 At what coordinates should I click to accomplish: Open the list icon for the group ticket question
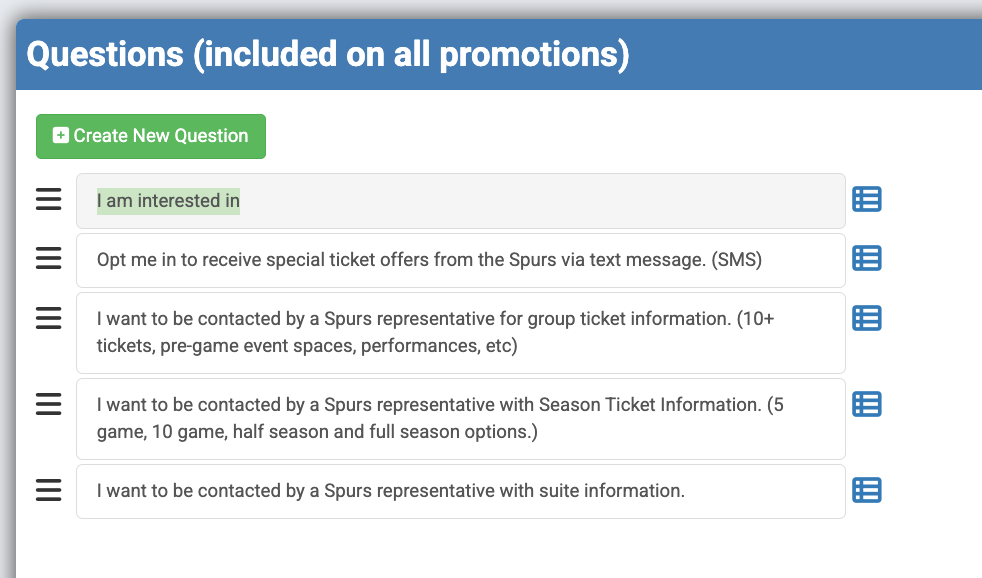pos(866,318)
